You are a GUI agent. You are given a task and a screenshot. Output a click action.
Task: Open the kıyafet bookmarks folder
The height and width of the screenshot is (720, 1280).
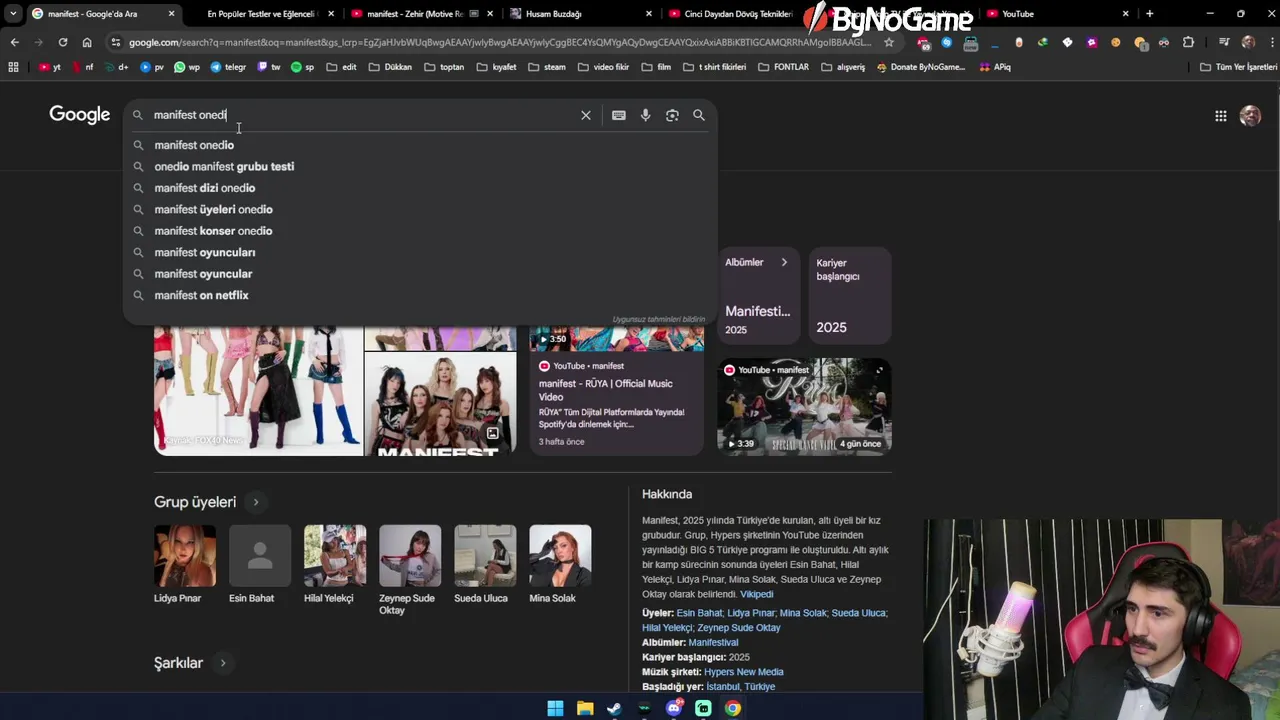(x=496, y=67)
